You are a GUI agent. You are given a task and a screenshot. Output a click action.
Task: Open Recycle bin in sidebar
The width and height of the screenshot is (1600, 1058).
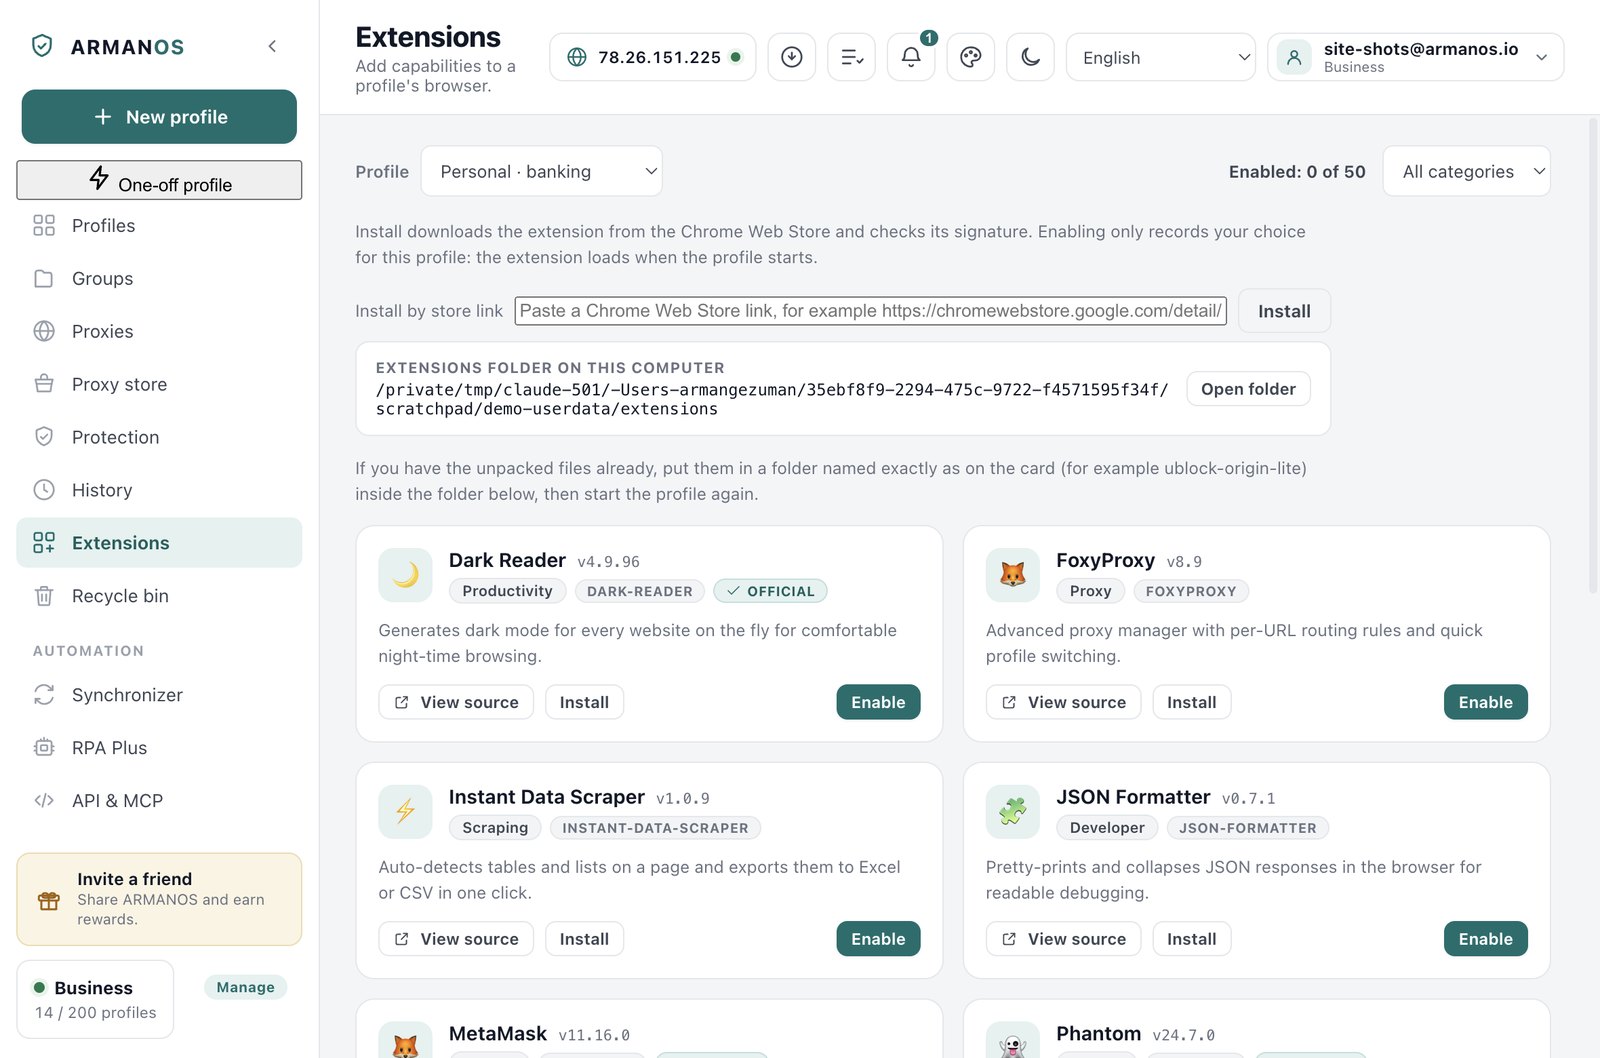coord(159,596)
